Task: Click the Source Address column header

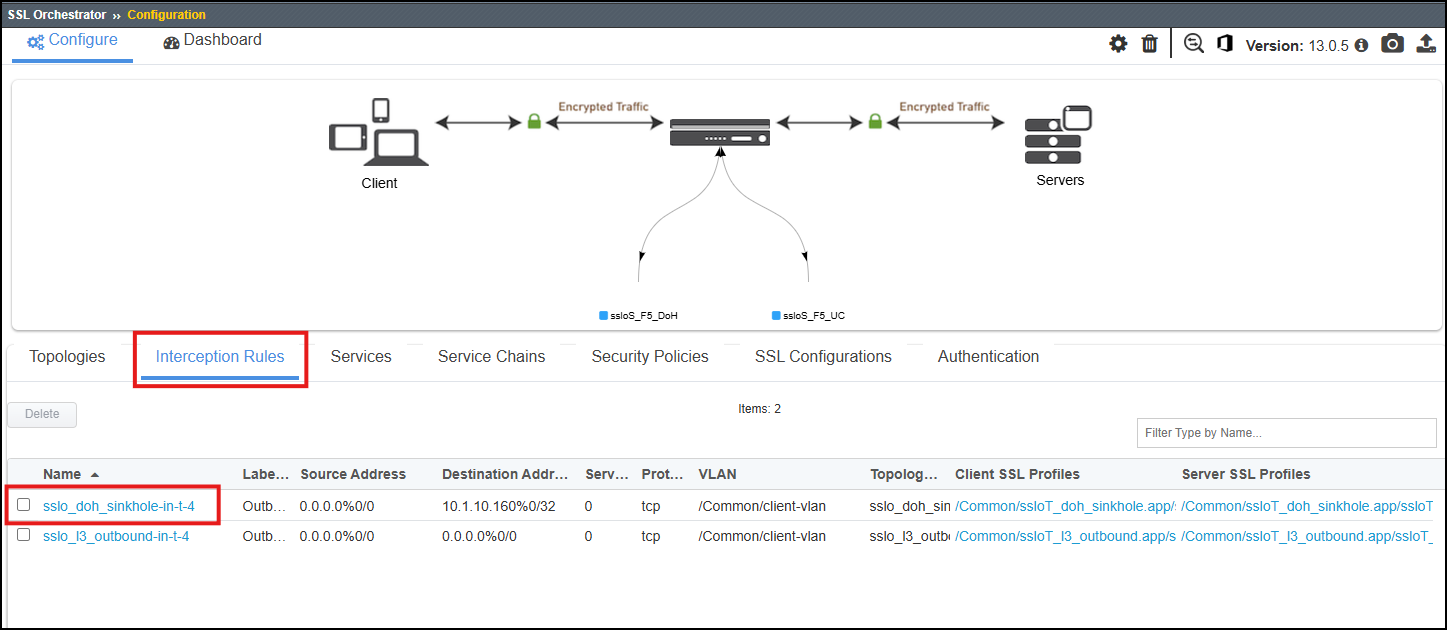Action: (353, 474)
